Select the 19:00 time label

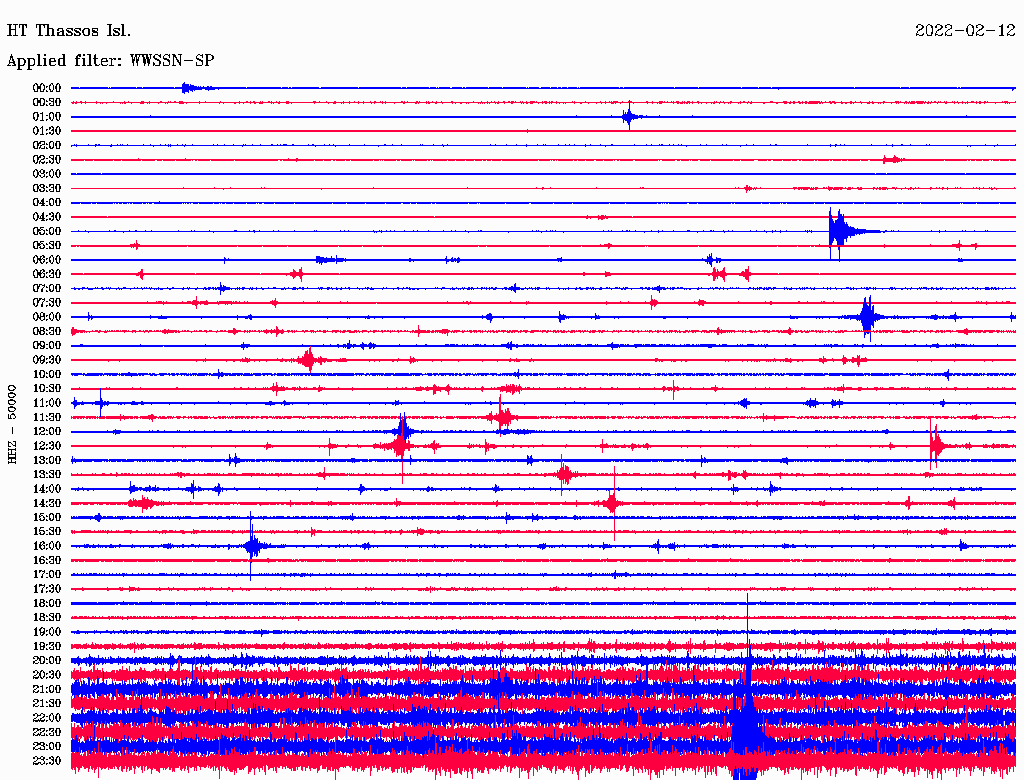pyautogui.click(x=46, y=632)
